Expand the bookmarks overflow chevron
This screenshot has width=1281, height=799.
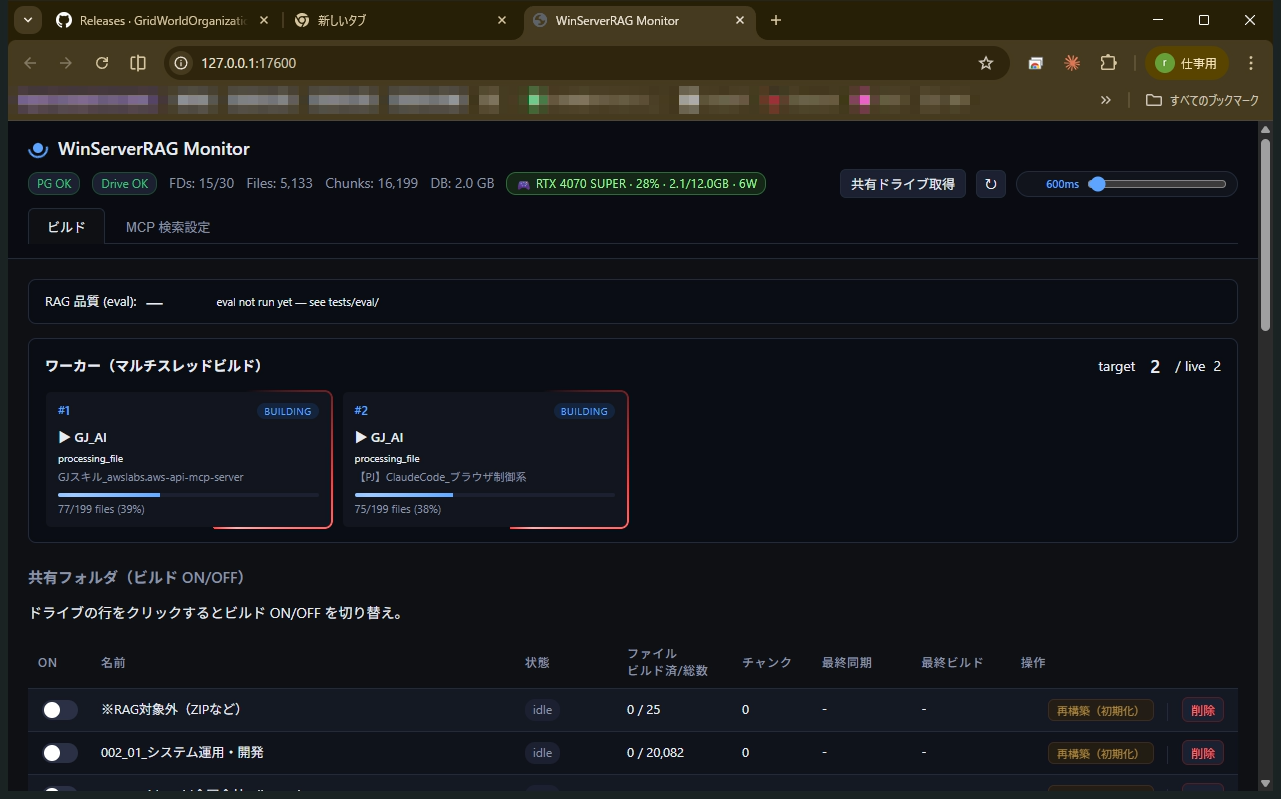1106,100
